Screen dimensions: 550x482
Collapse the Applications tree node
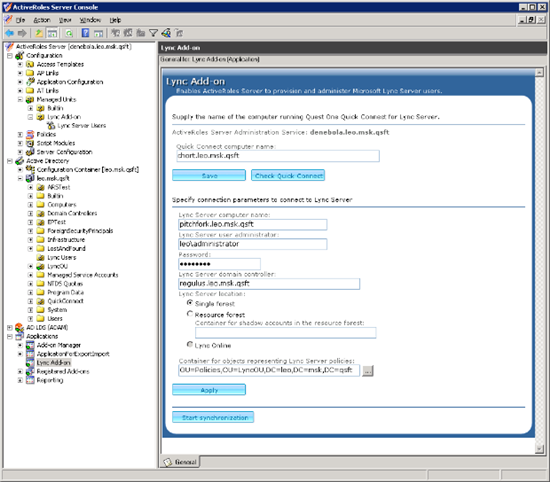[10, 336]
